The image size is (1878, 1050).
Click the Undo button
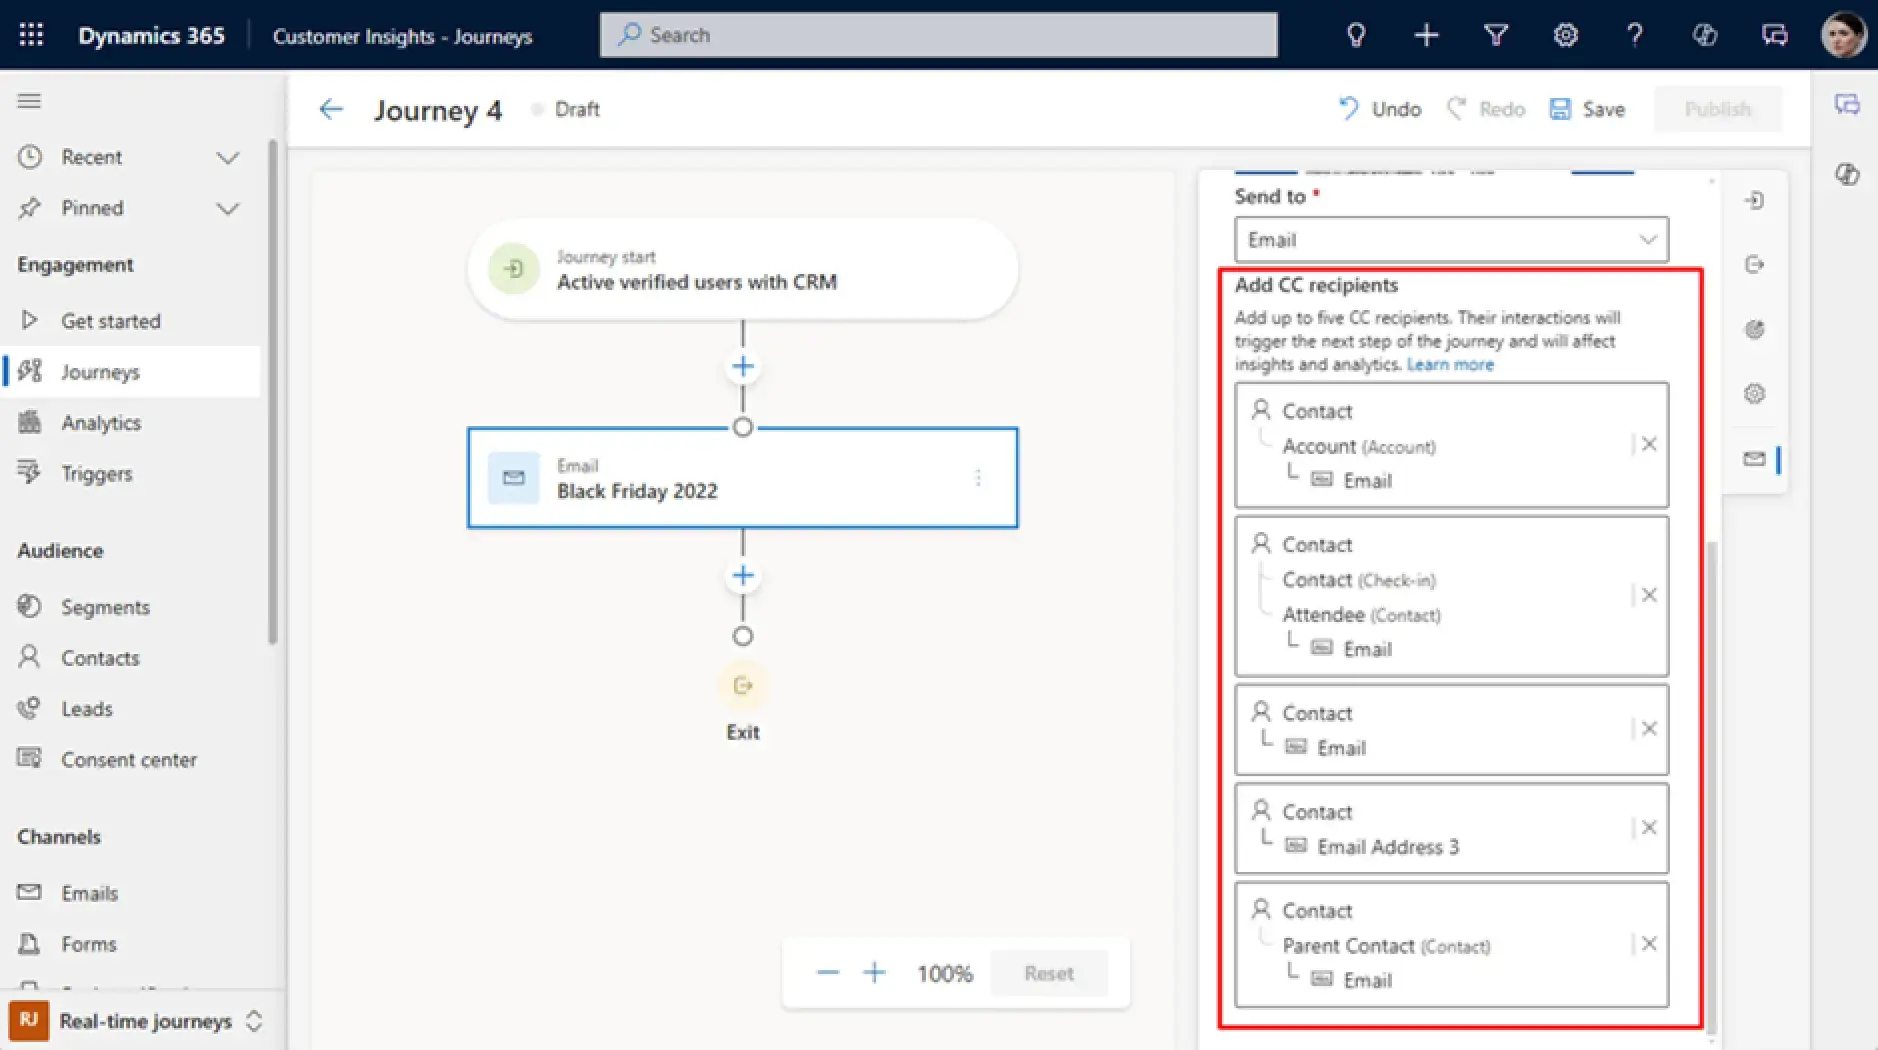[x=1380, y=109]
